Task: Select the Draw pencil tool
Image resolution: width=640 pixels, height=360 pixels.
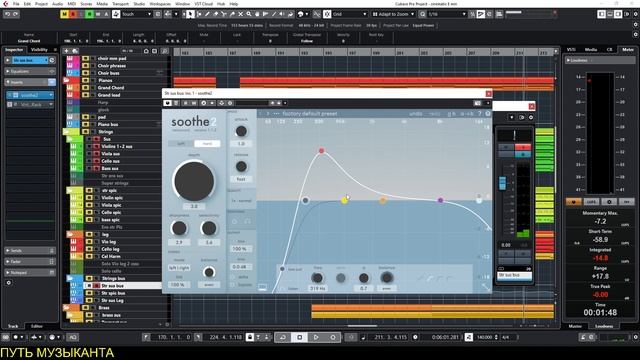Action: click(207, 14)
